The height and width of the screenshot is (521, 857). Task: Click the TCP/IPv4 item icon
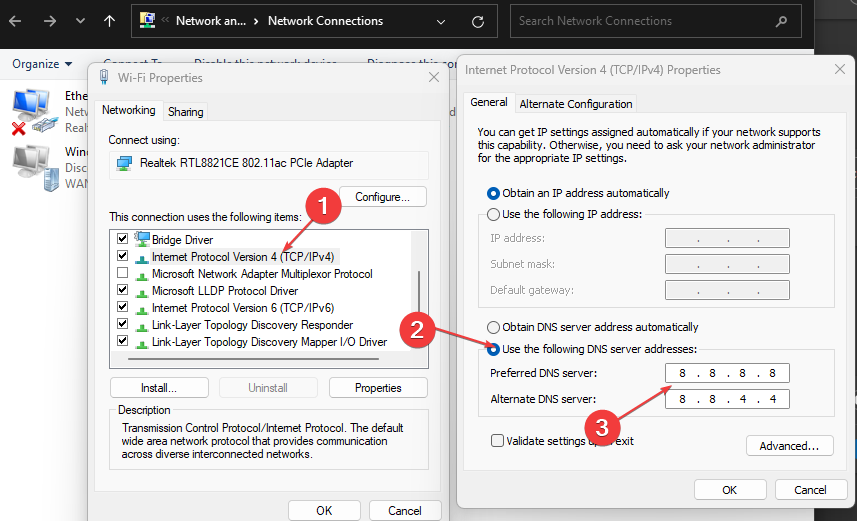[x=142, y=257]
